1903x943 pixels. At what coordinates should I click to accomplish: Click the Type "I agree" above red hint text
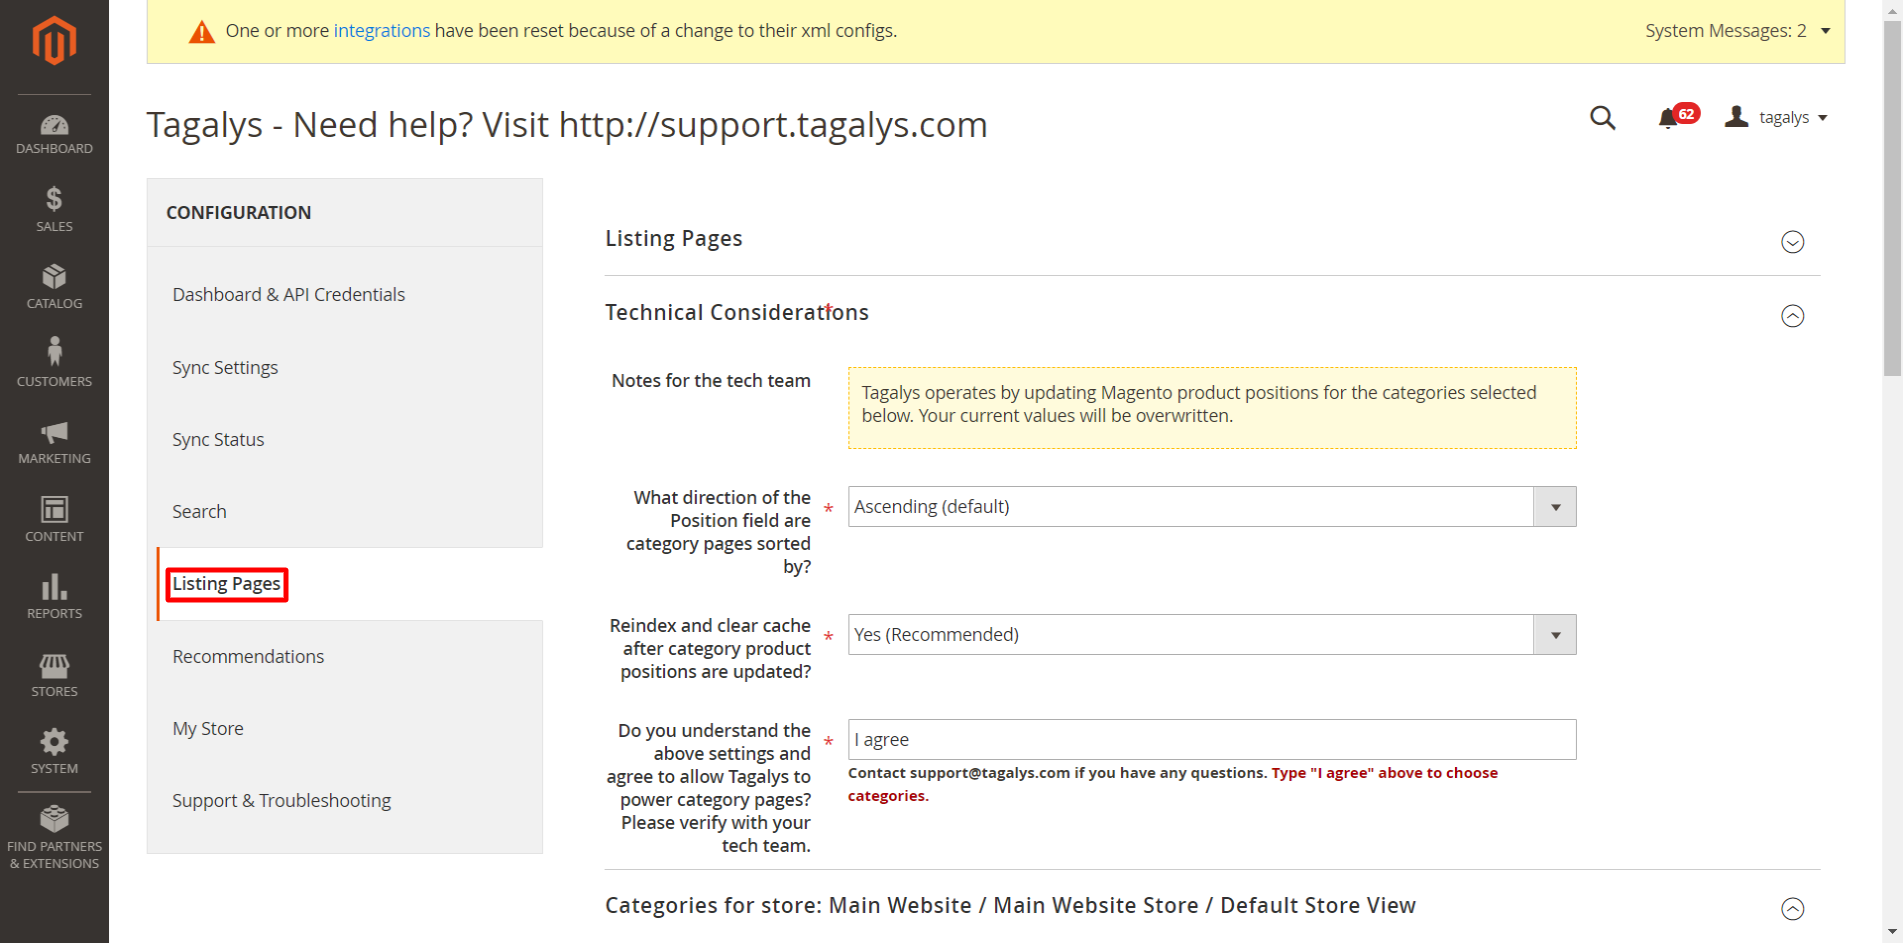[x=1173, y=785]
